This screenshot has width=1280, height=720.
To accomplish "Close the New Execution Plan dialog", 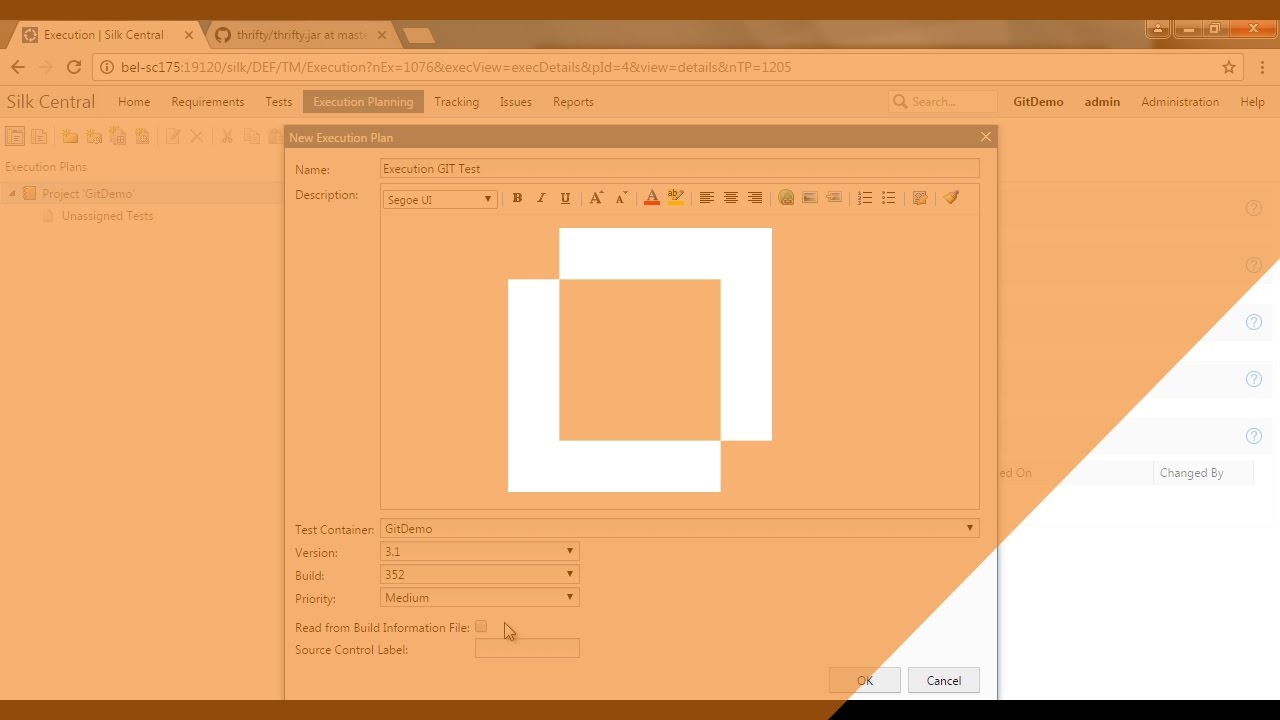I will (x=986, y=137).
